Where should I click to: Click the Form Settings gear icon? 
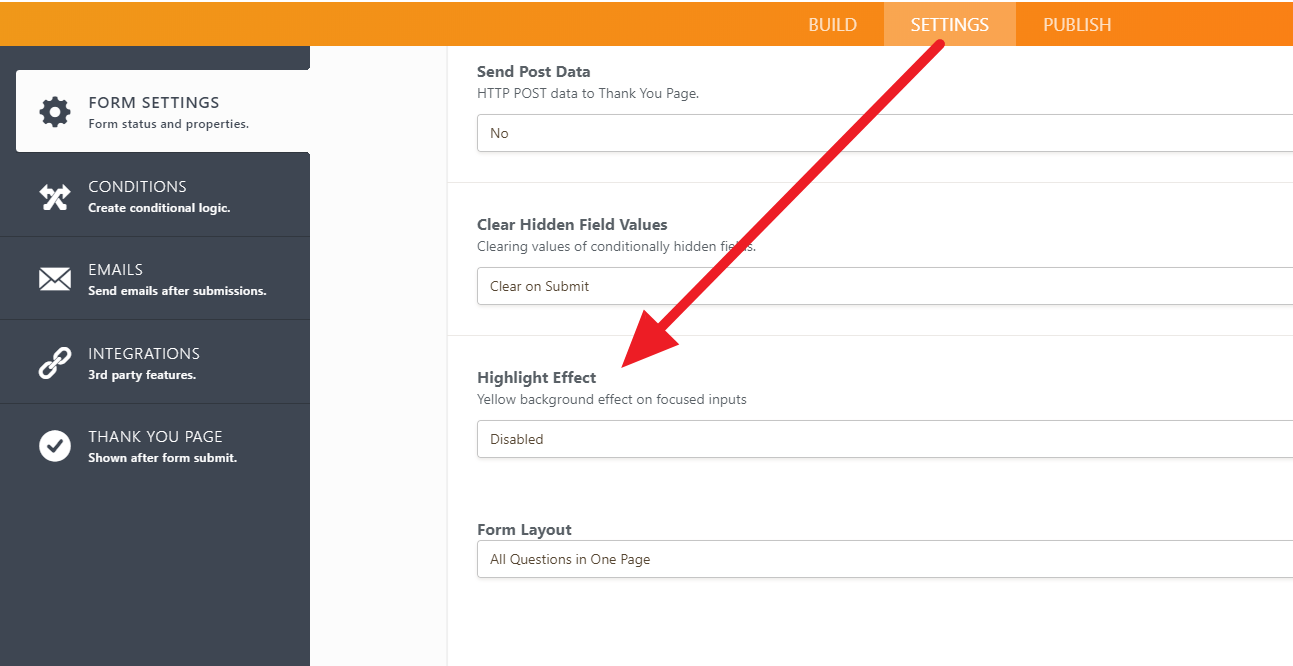click(54, 111)
